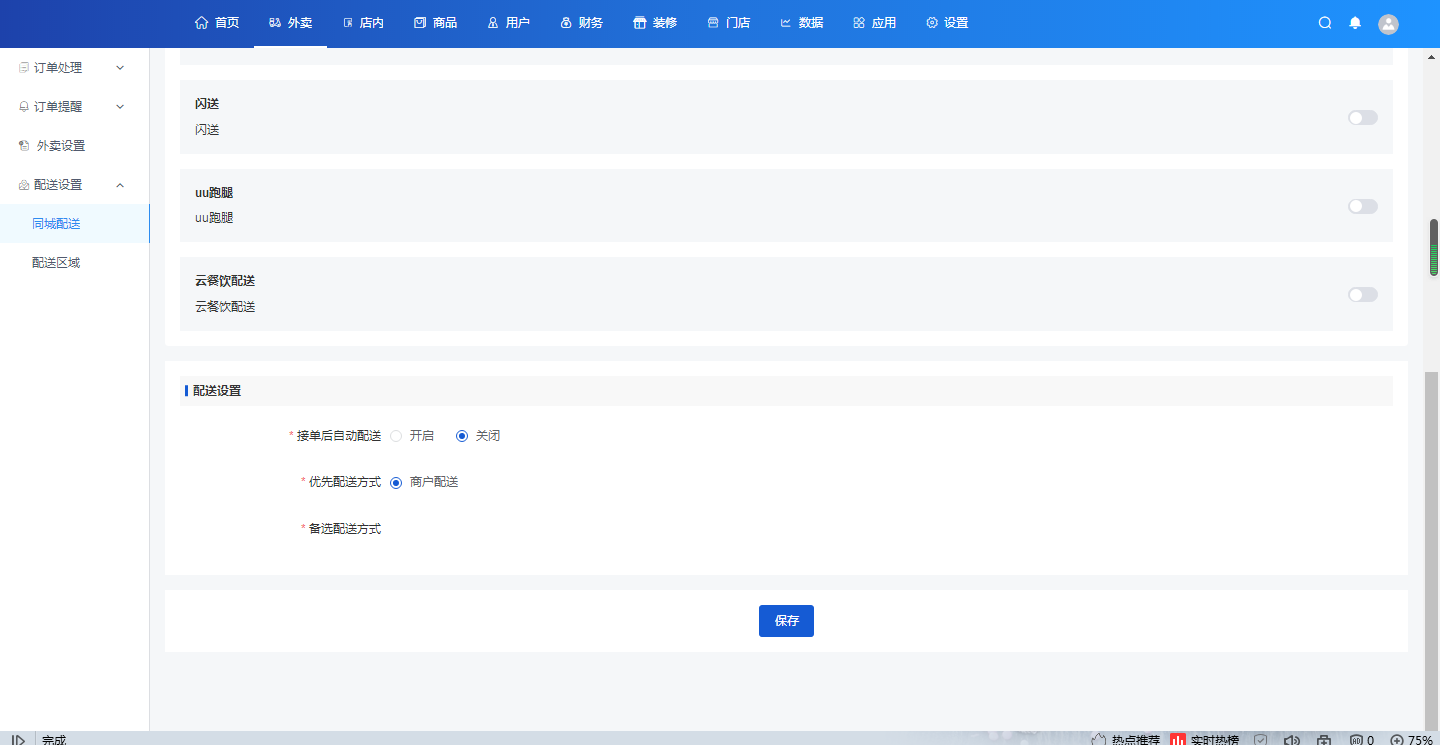This screenshot has width=1440, height=745.
Task: Click the 配送设置 sidebar icon
Action: (x=24, y=185)
